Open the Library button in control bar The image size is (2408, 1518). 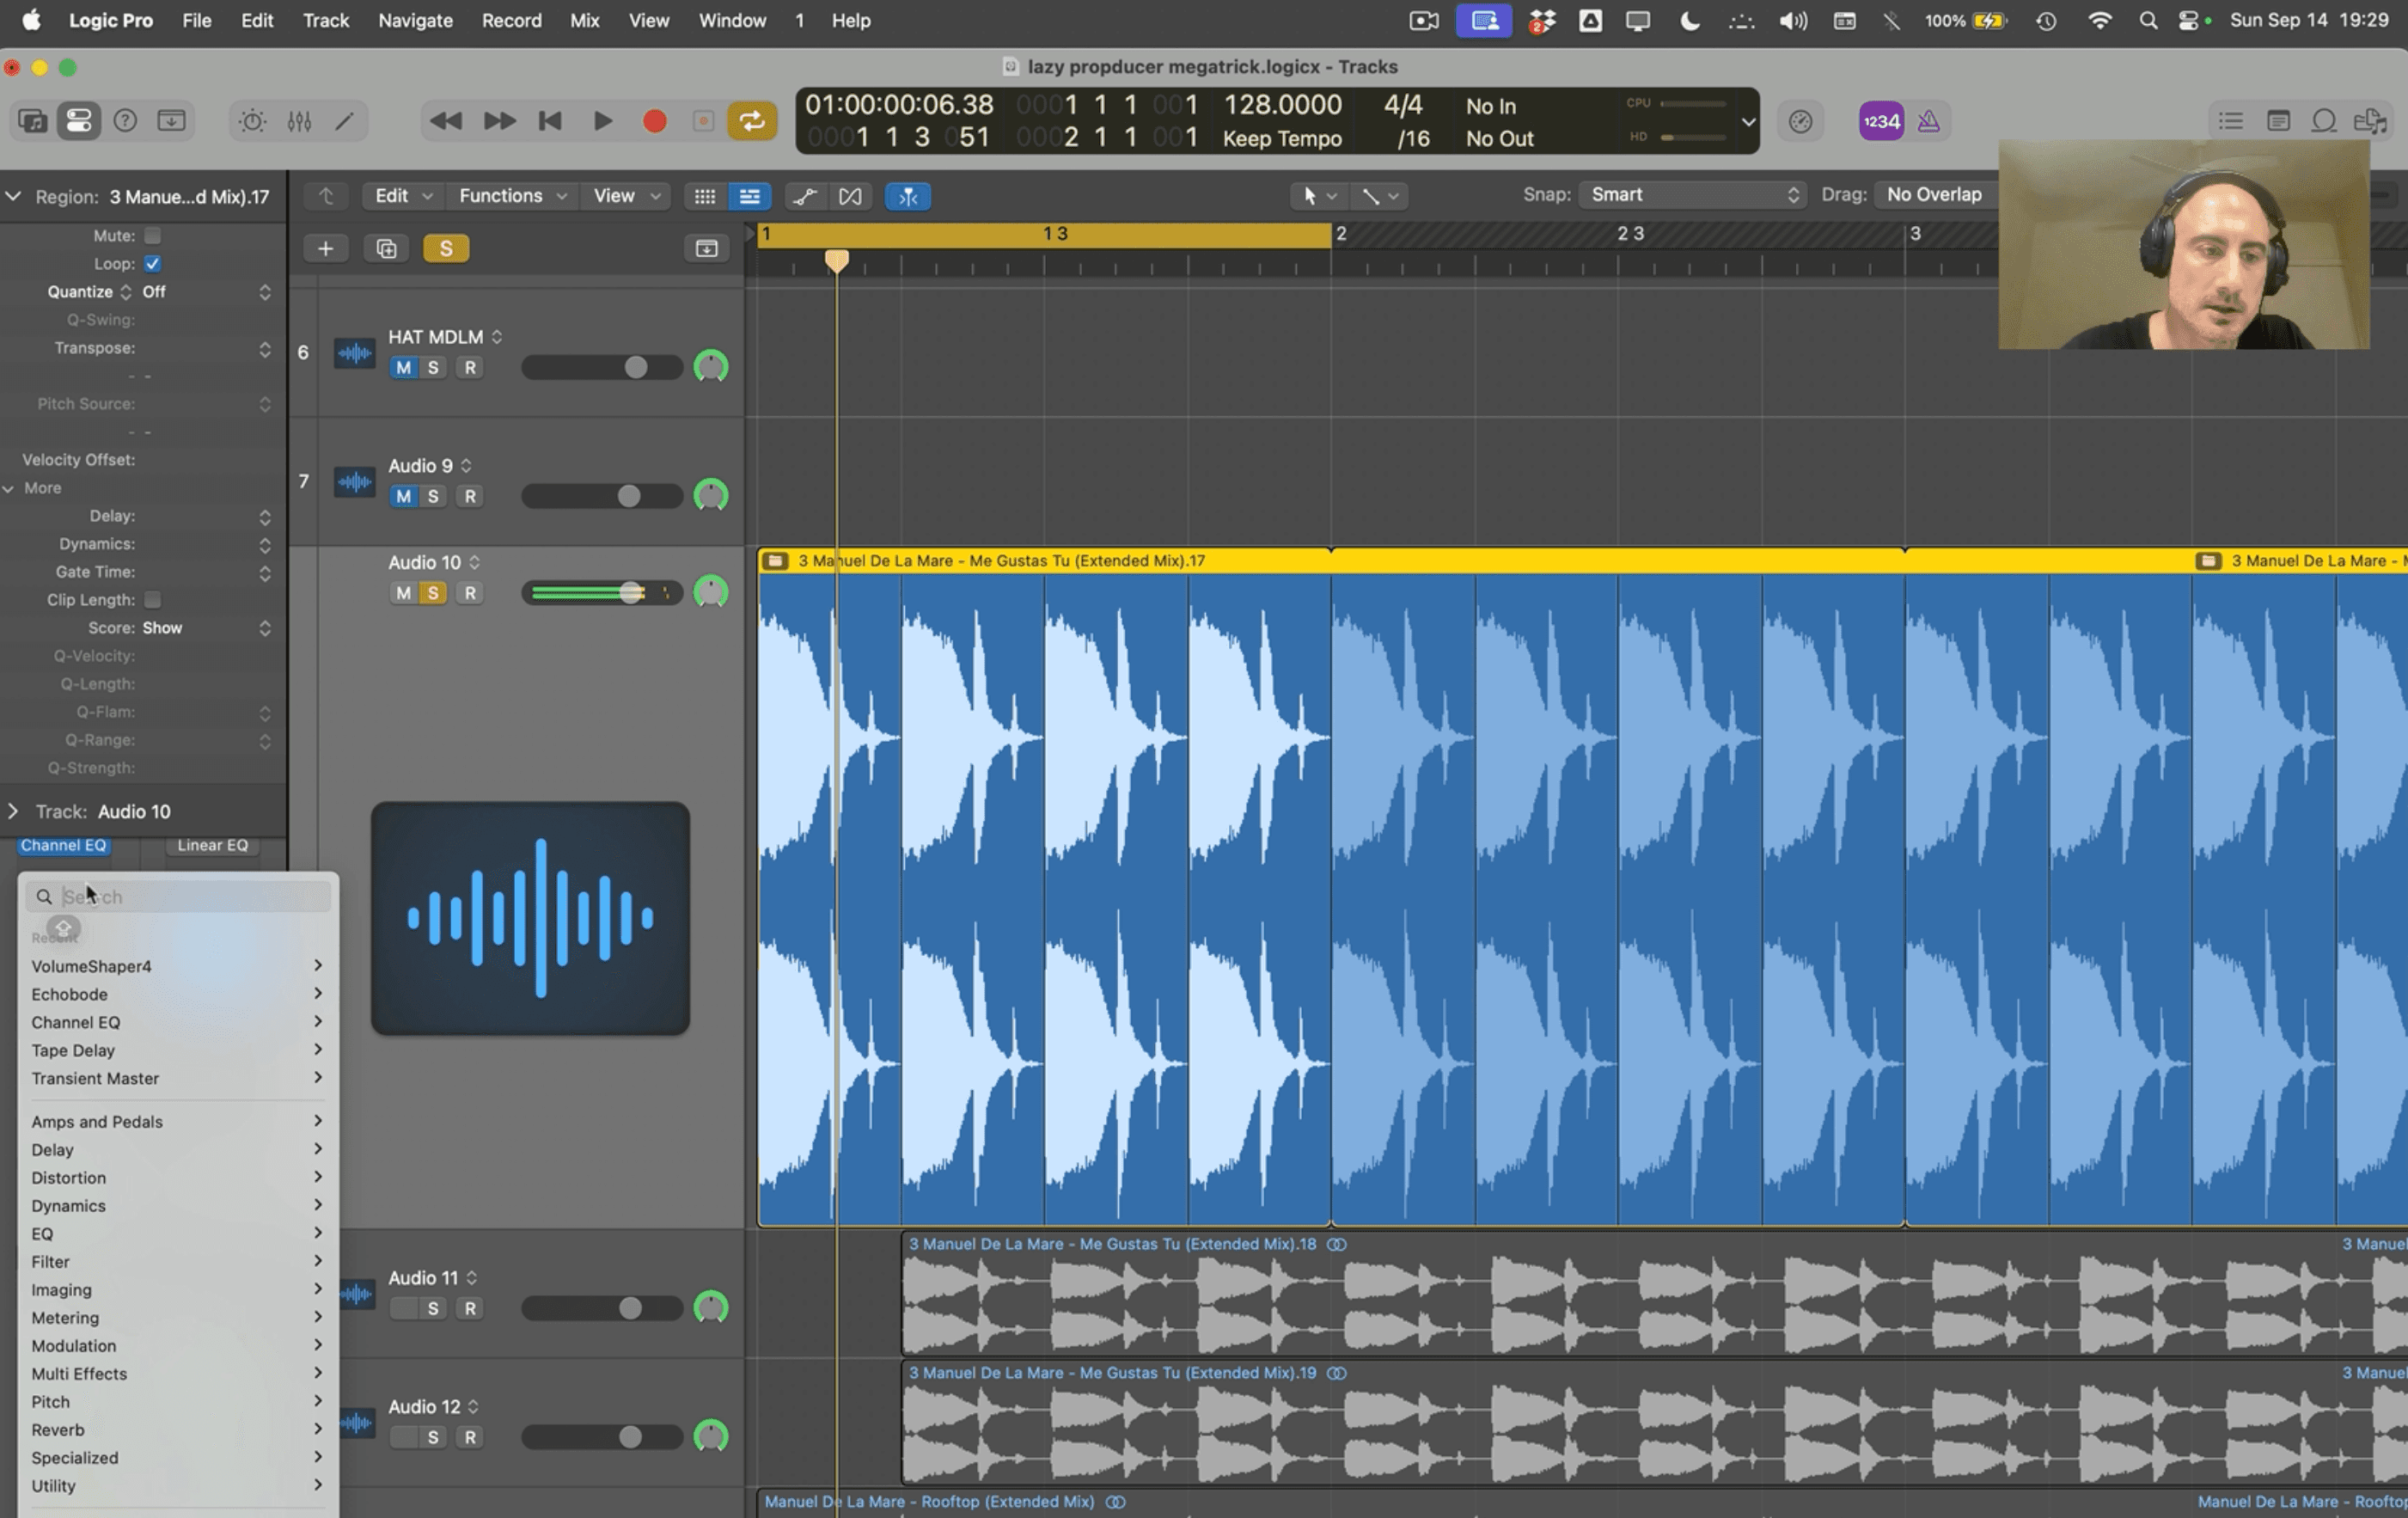32,121
